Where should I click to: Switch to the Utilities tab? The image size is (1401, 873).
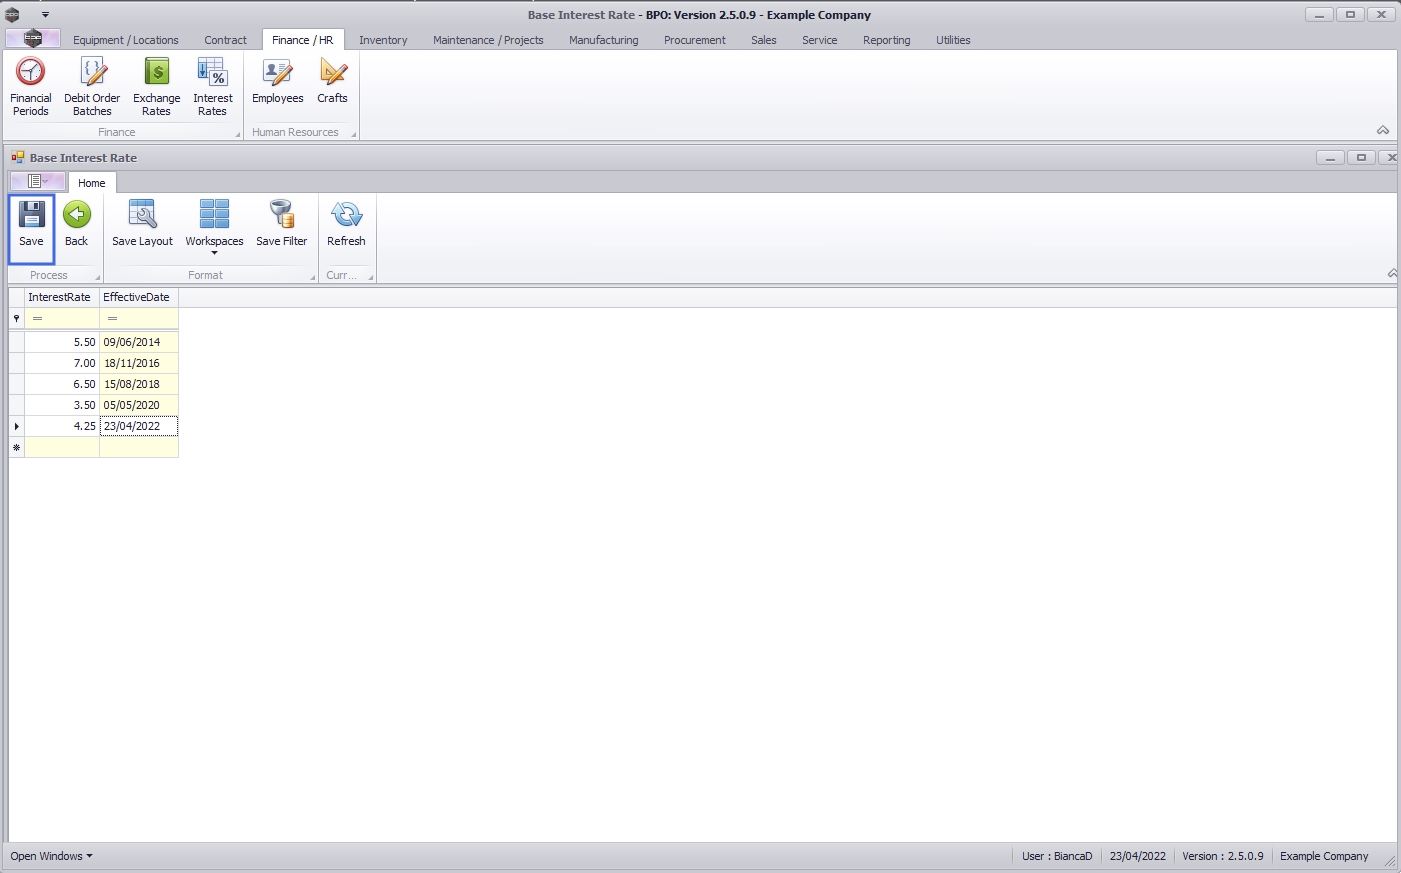(953, 40)
